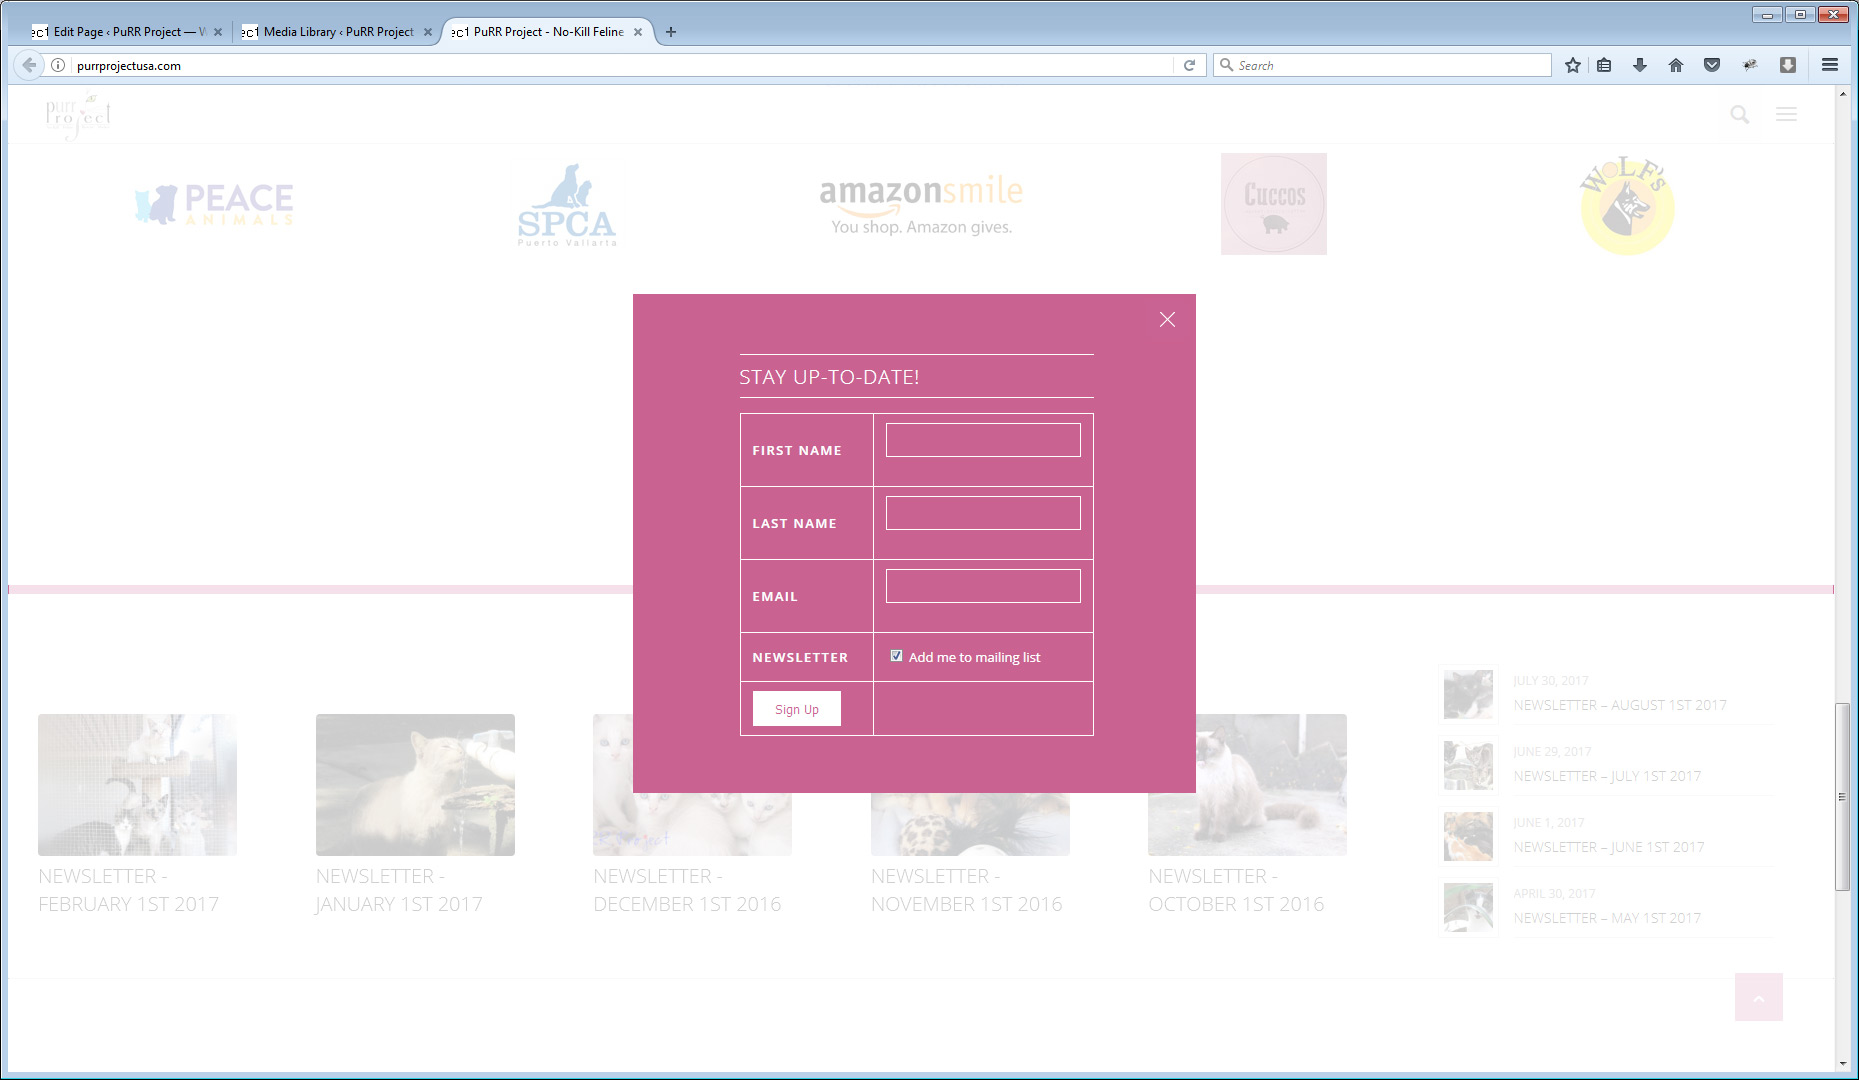Click the Peace Animals sponsor logo

[215, 204]
